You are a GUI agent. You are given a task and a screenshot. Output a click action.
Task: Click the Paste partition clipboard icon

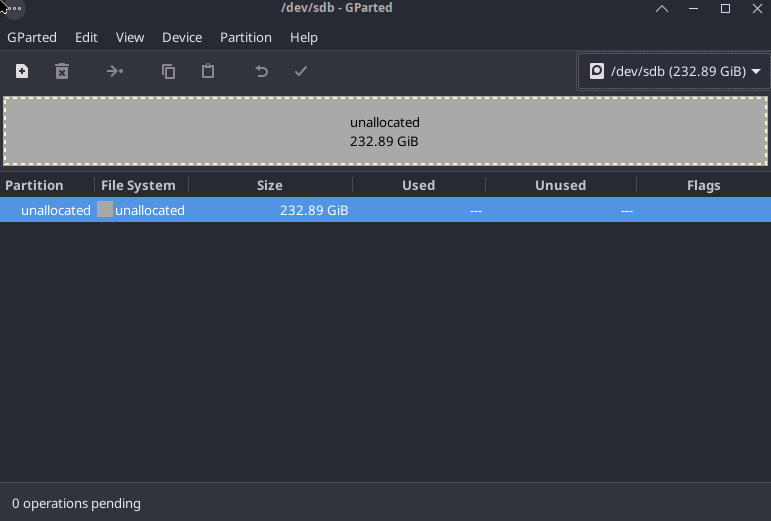208,71
